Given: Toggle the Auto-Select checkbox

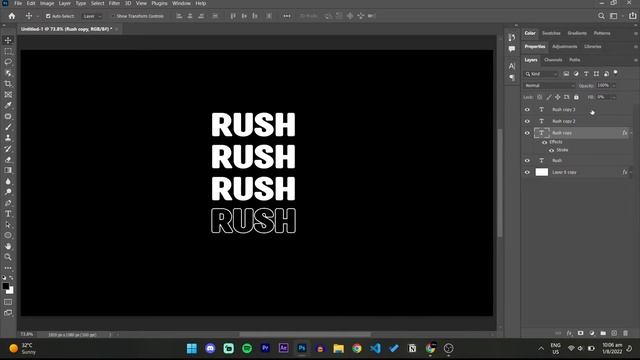Looking at the screenshot, I should [48, 16].
